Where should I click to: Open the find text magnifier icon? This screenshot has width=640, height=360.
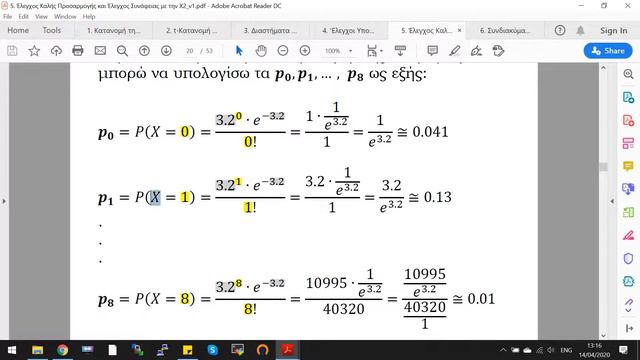click(x=122, y=51)
